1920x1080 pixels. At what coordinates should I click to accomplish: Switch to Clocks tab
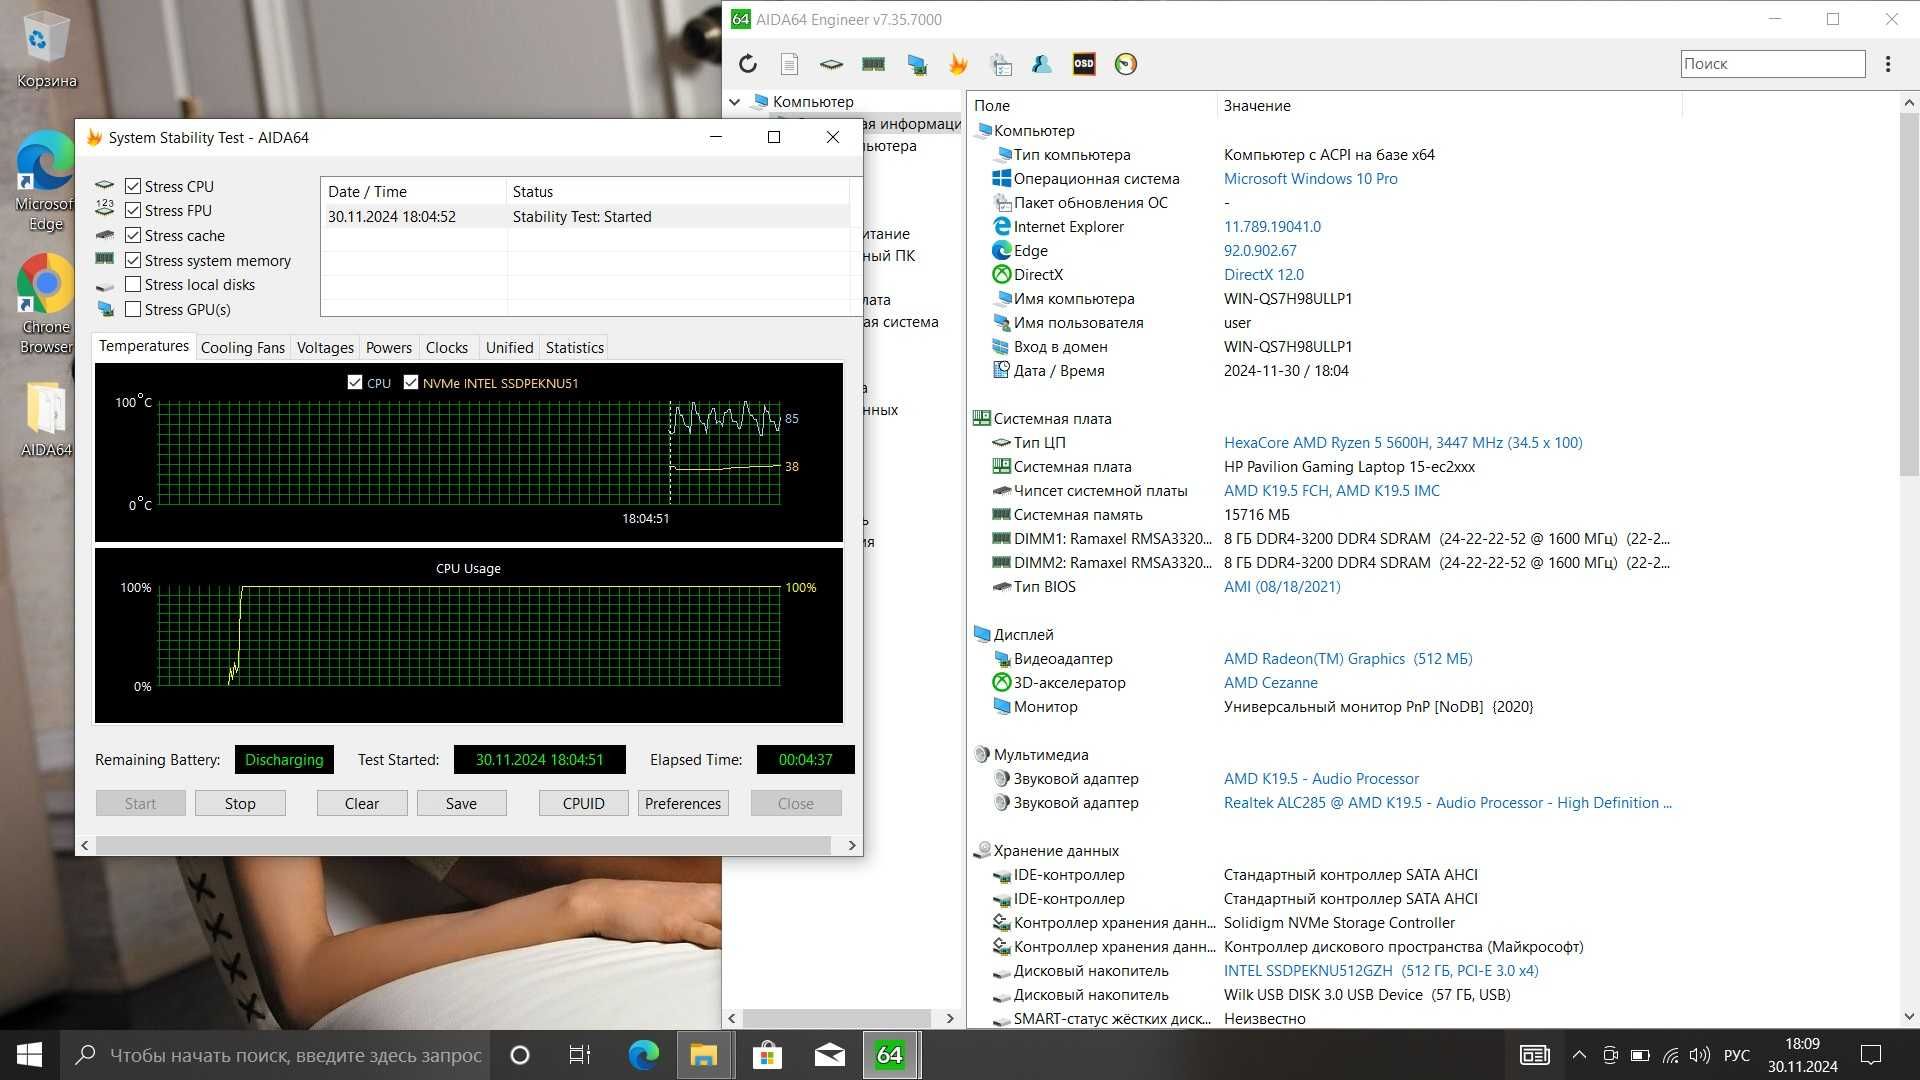(x=447, y=348)
